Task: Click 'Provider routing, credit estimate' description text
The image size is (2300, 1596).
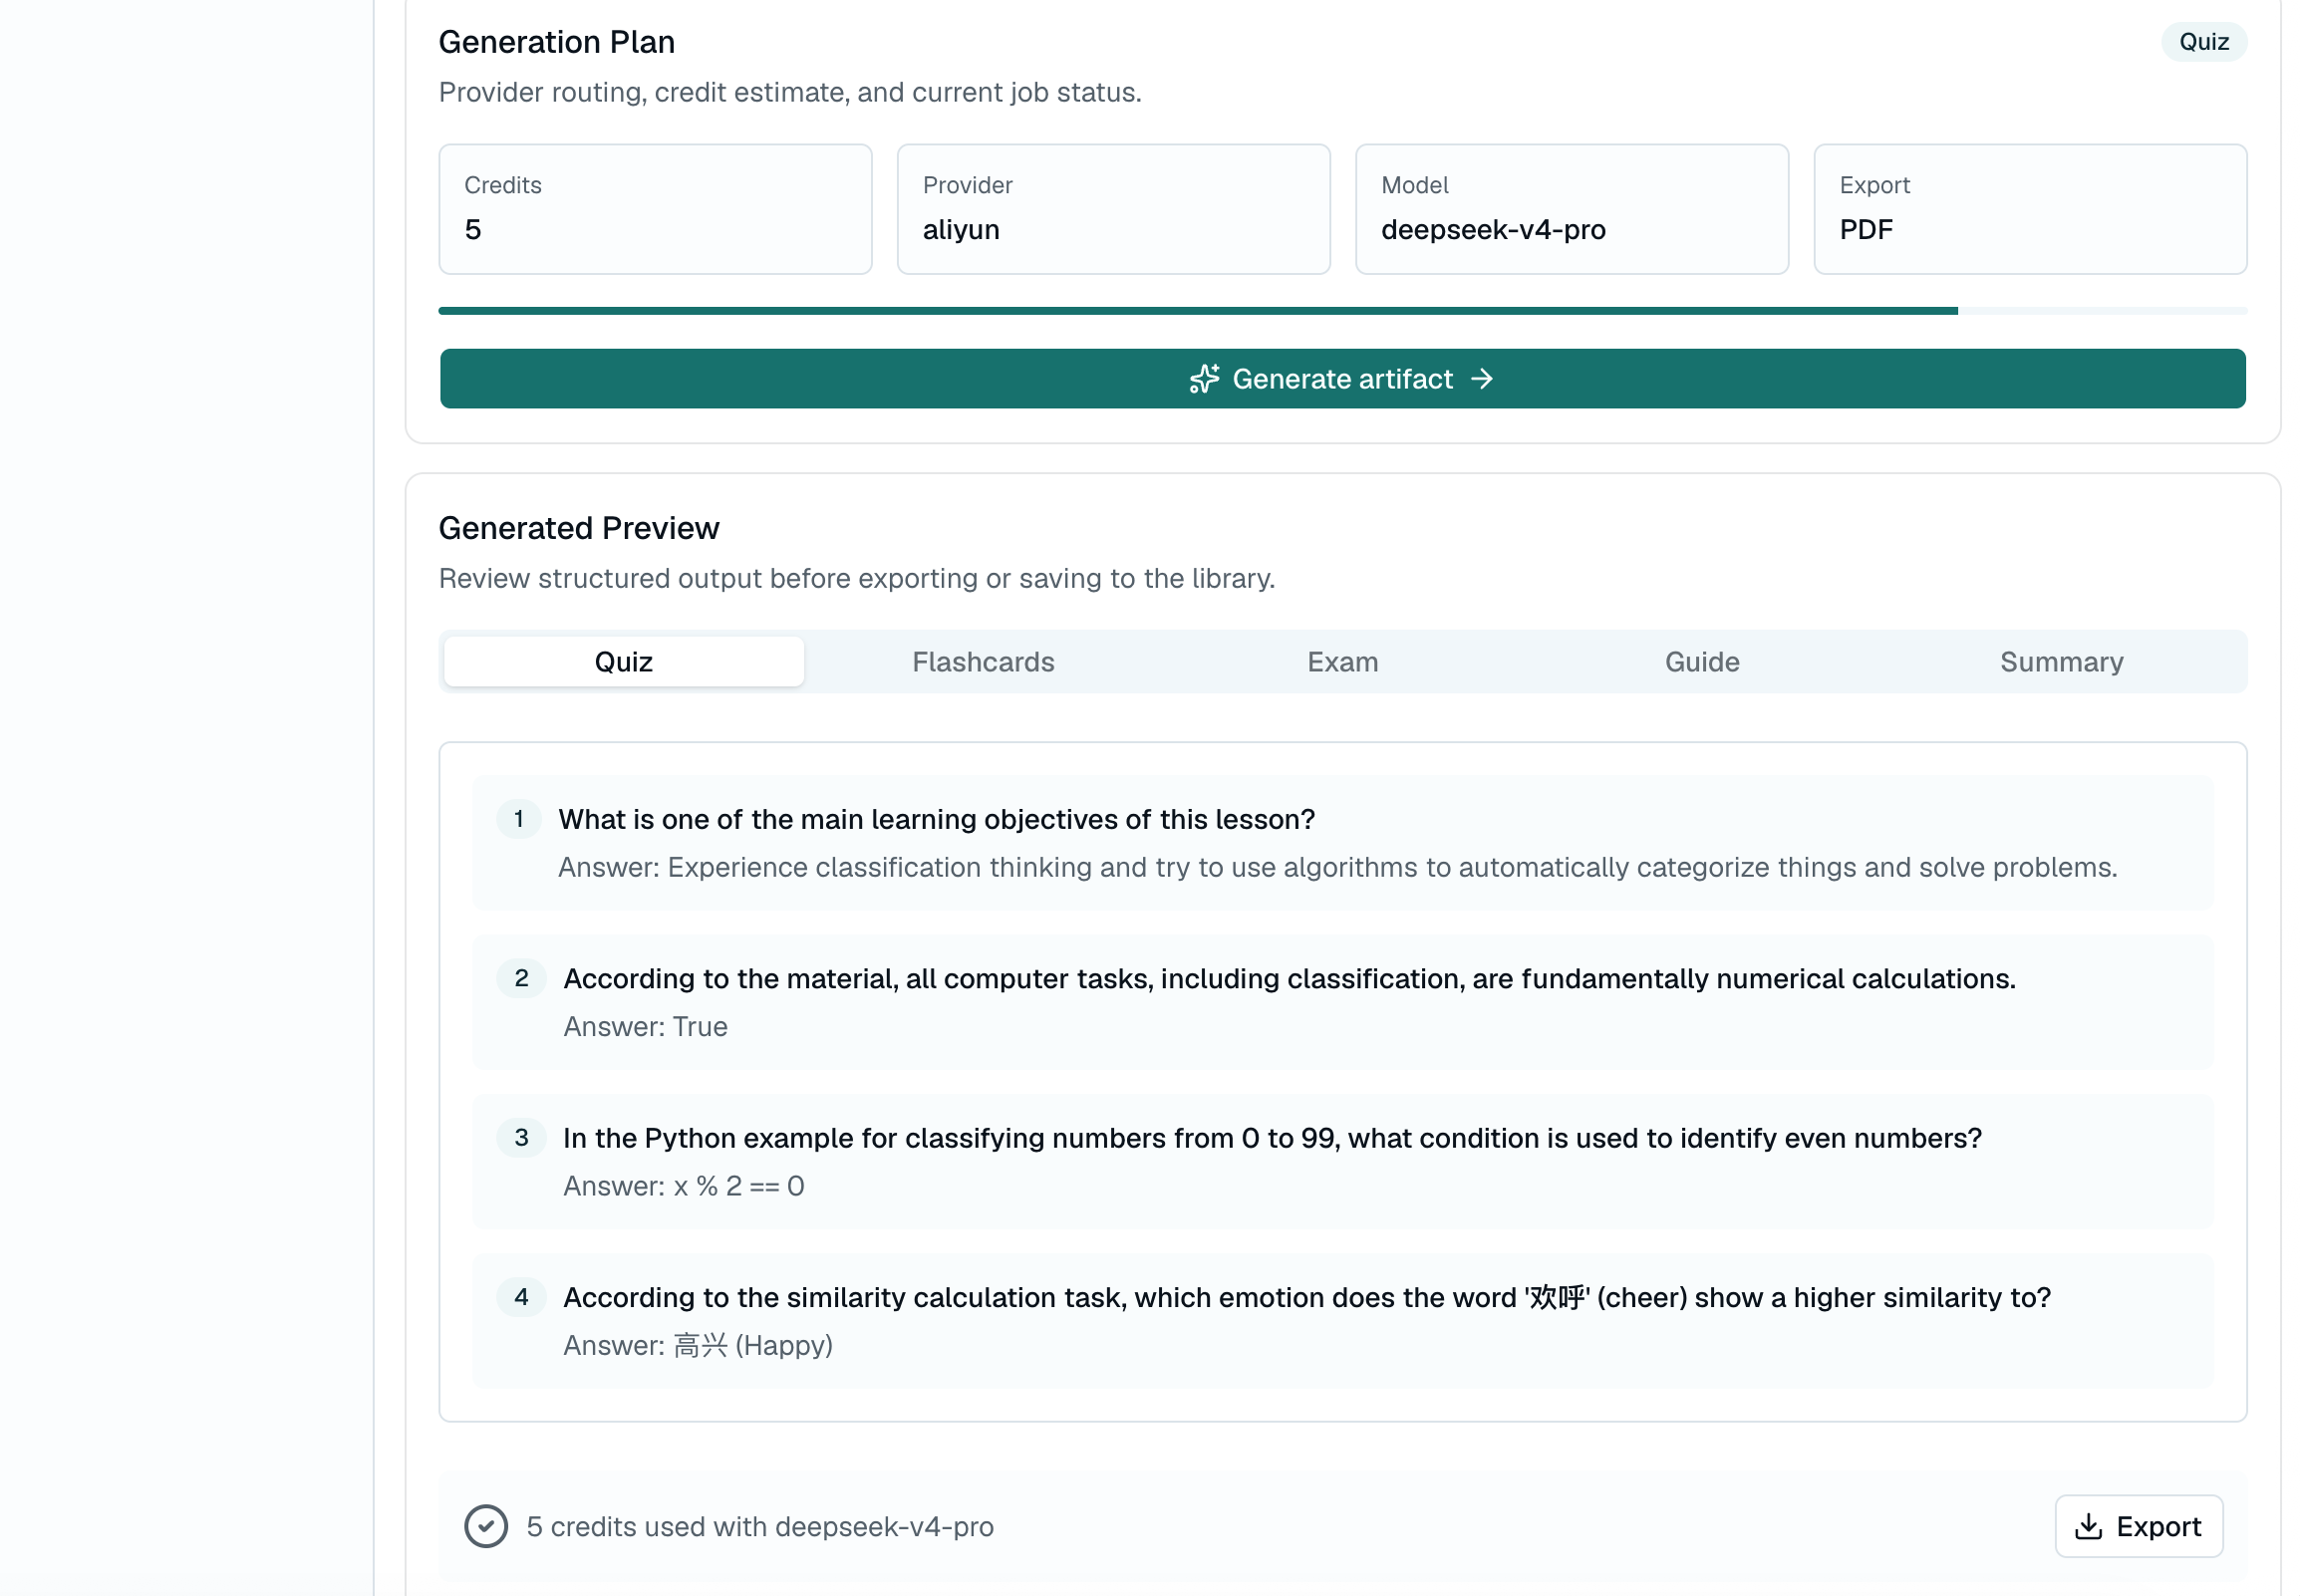Action: pyautogui.click(x=790, y=92)
